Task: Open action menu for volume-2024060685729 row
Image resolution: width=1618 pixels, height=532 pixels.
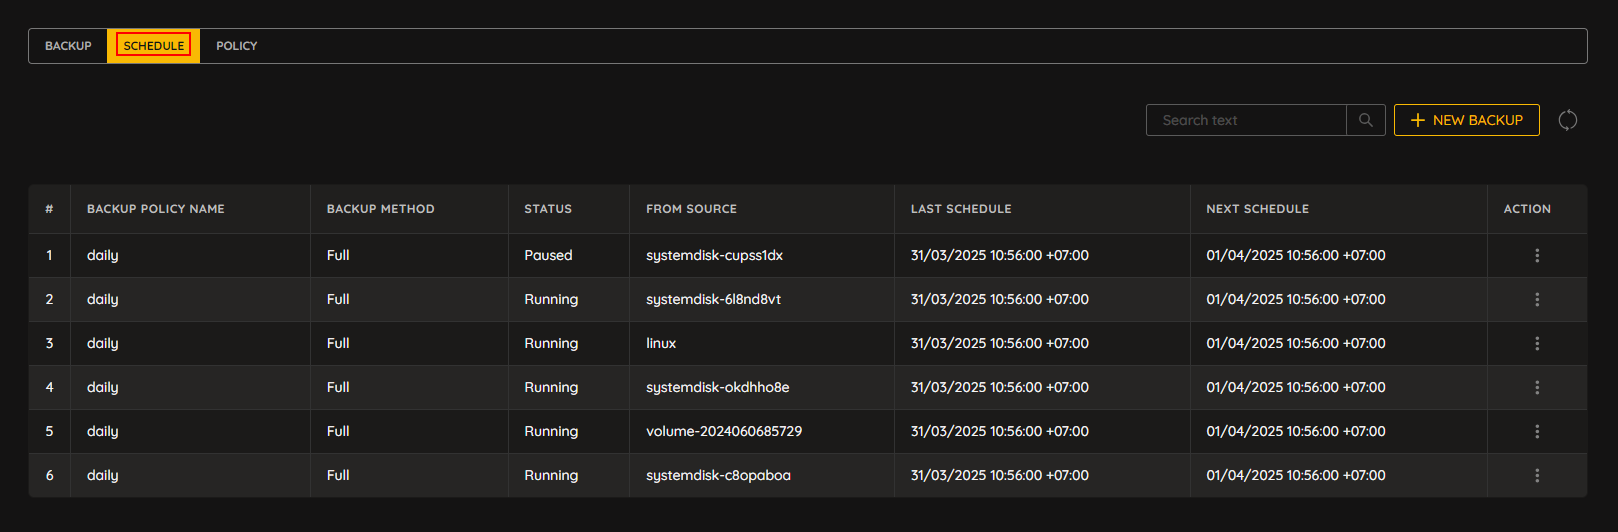Action: [1537, 432]
